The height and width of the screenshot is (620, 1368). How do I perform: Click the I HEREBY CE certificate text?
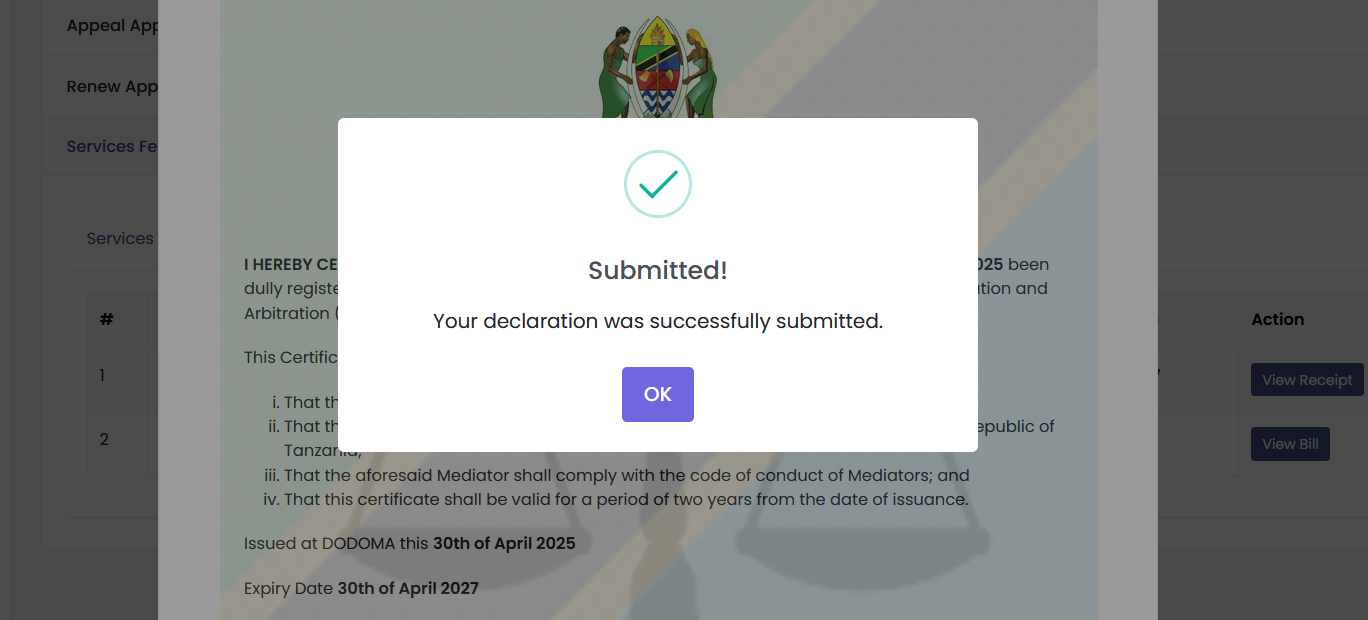tap(291, 265)
